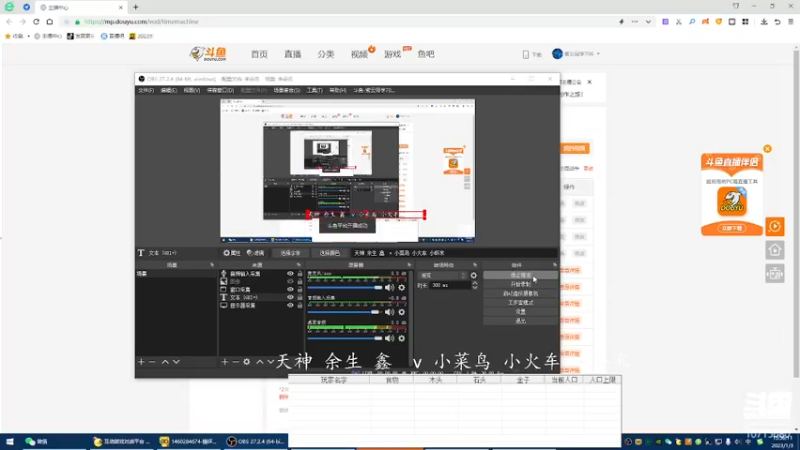800x450 pixels.
Task: Adjust the 音频输入采集 volume slider in the mixer
Action: (345, 312)
